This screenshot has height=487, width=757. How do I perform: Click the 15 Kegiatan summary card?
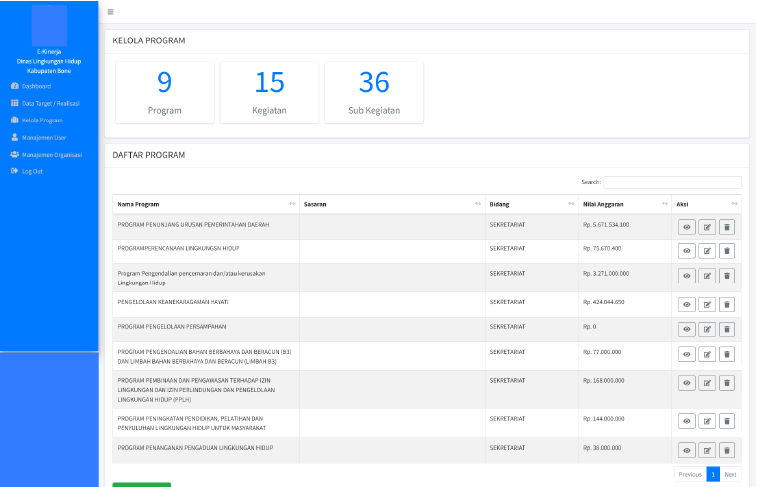coord(269,93)
